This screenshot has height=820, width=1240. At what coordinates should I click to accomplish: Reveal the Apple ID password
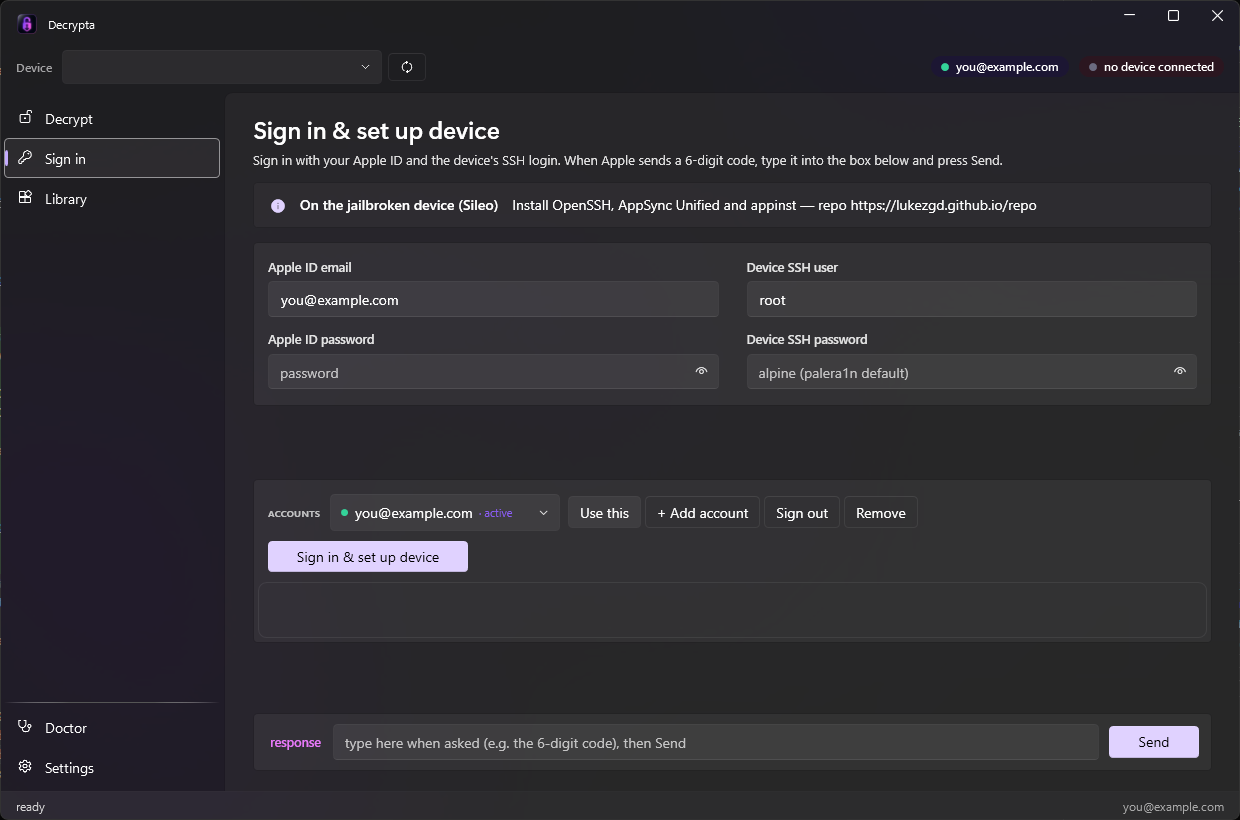pyautogui.click(x=702, y=371)
